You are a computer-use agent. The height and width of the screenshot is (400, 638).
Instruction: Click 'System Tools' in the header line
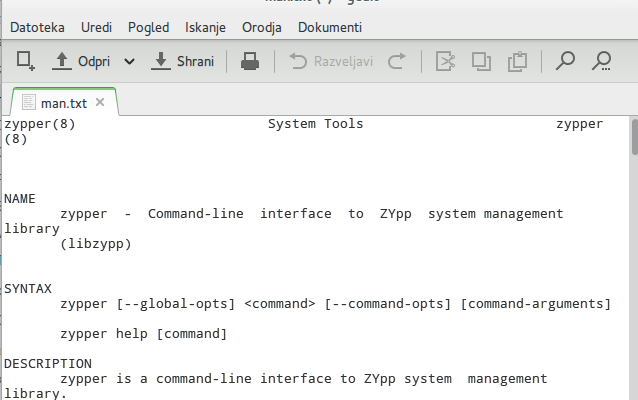[315, 124]
